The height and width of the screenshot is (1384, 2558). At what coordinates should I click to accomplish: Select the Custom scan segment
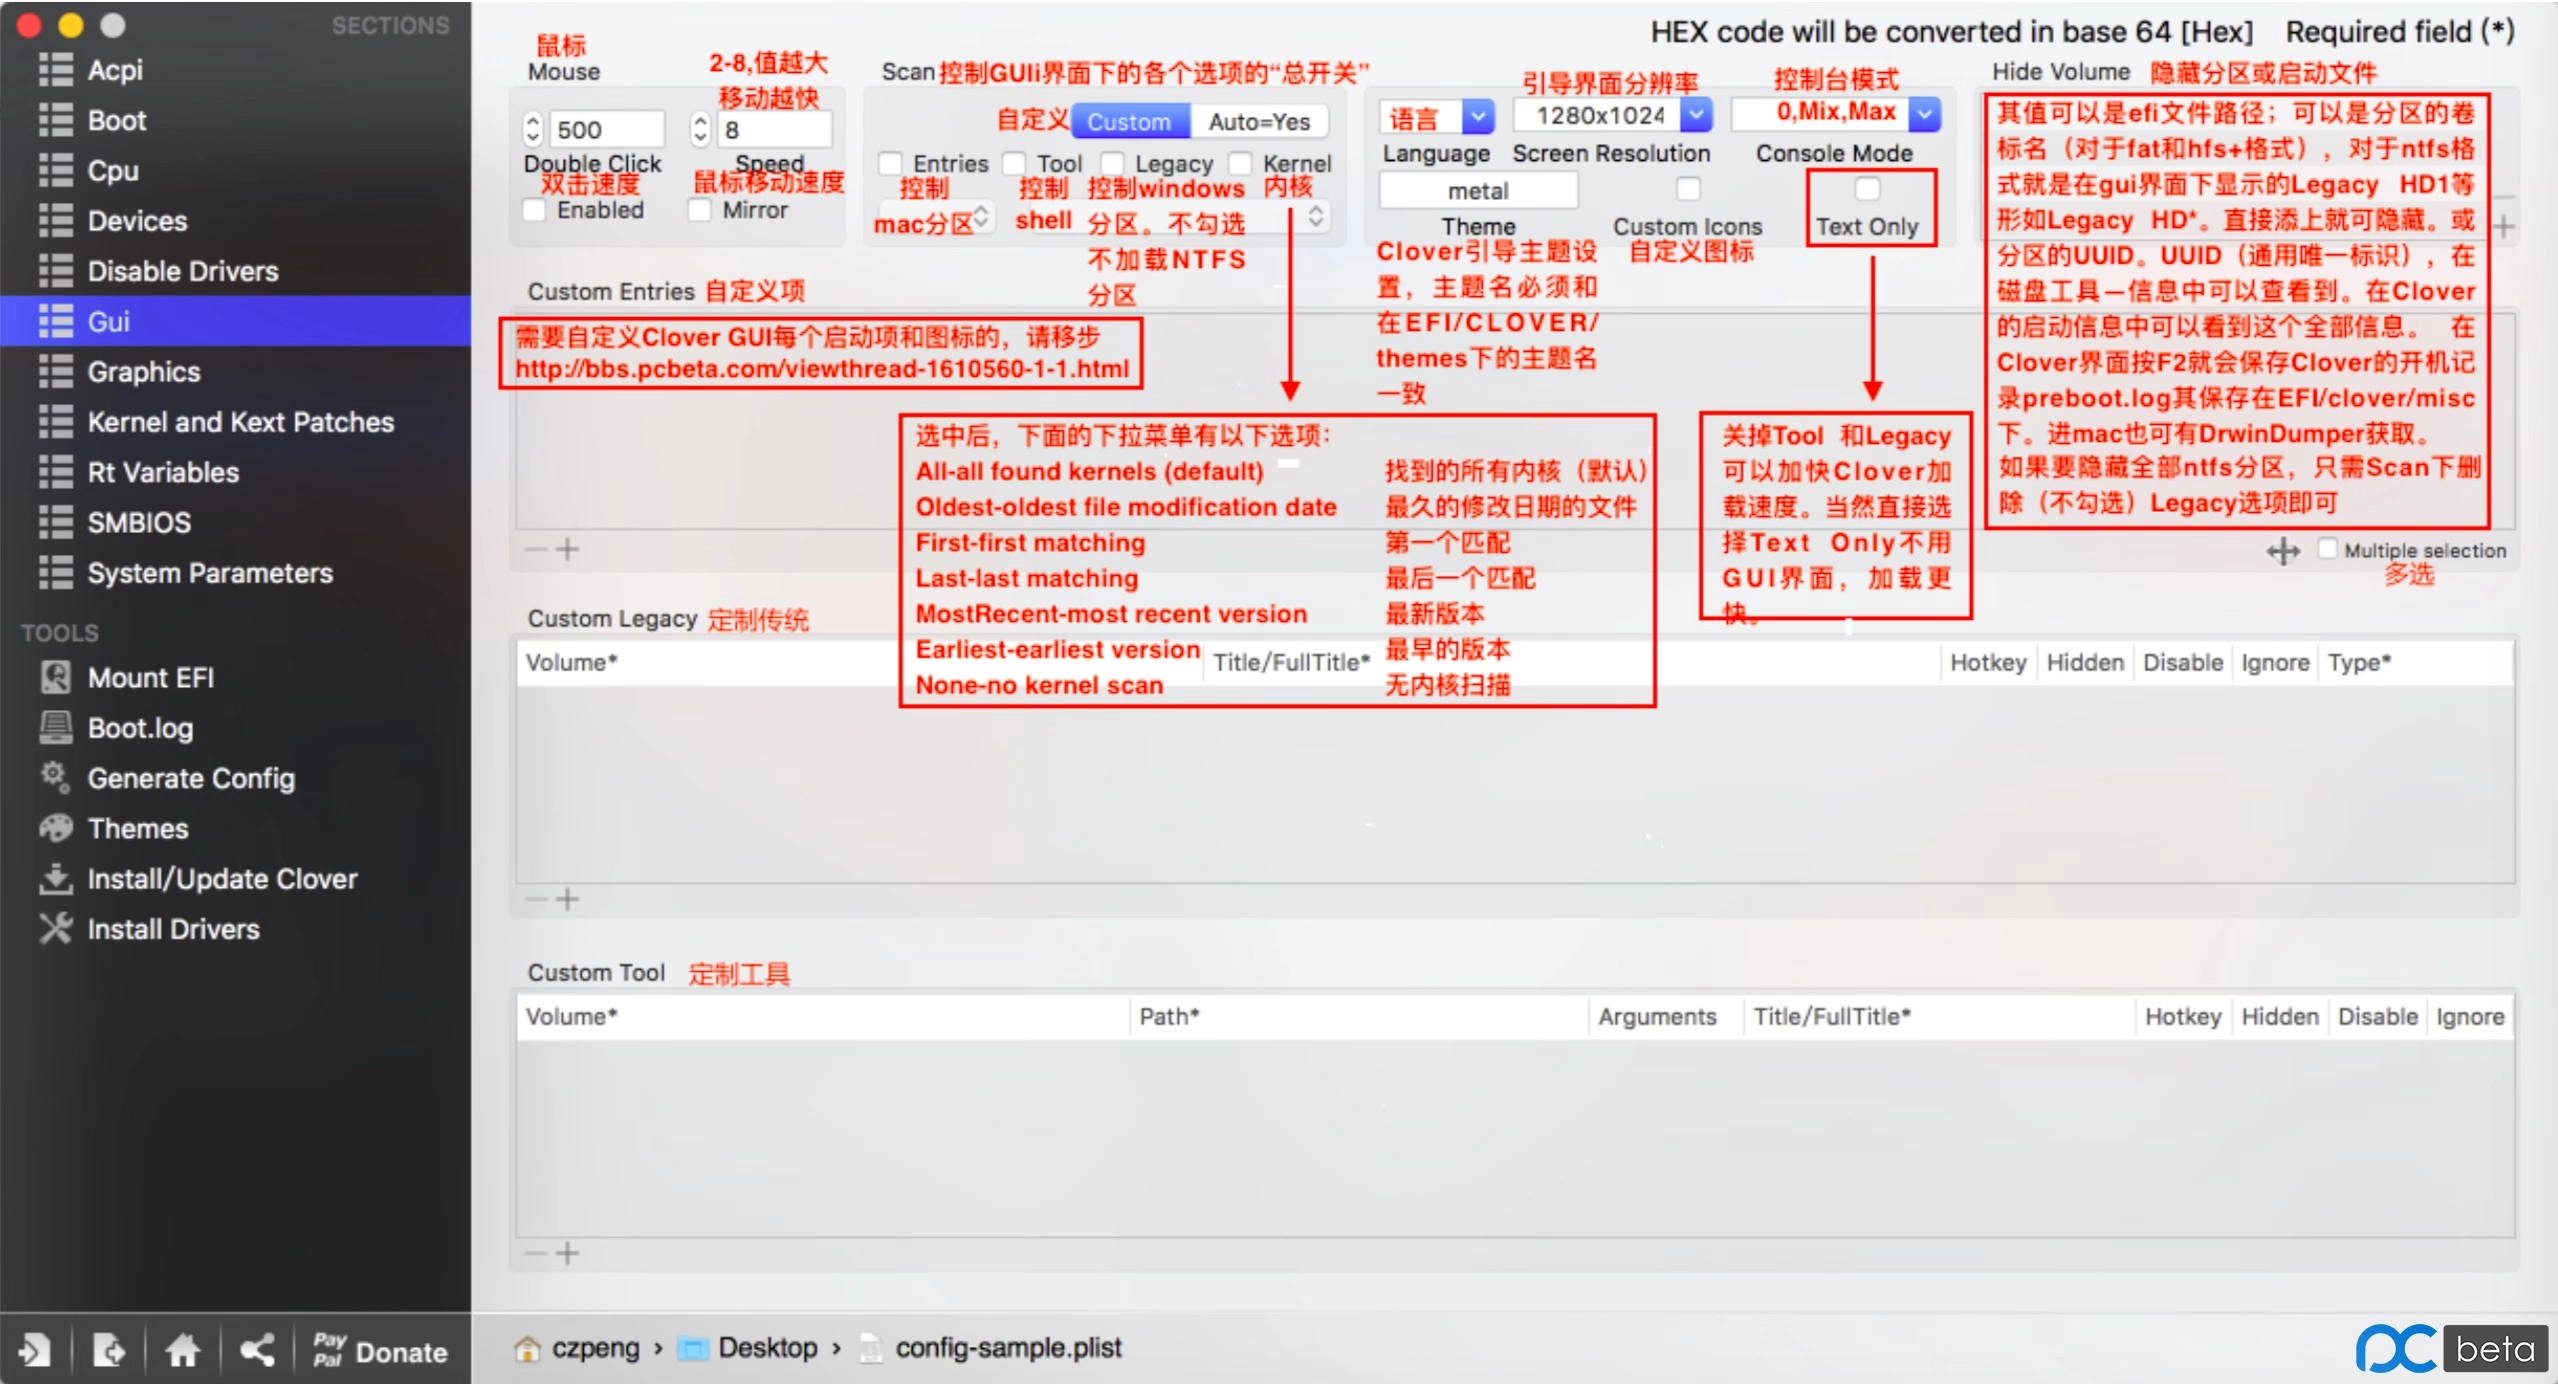click(1130, 122)
